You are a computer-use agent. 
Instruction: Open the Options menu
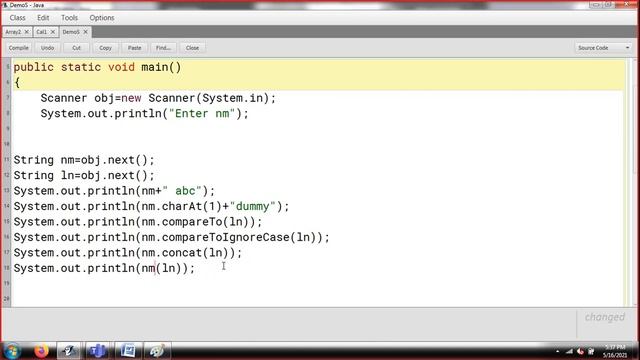click(102, 18)
